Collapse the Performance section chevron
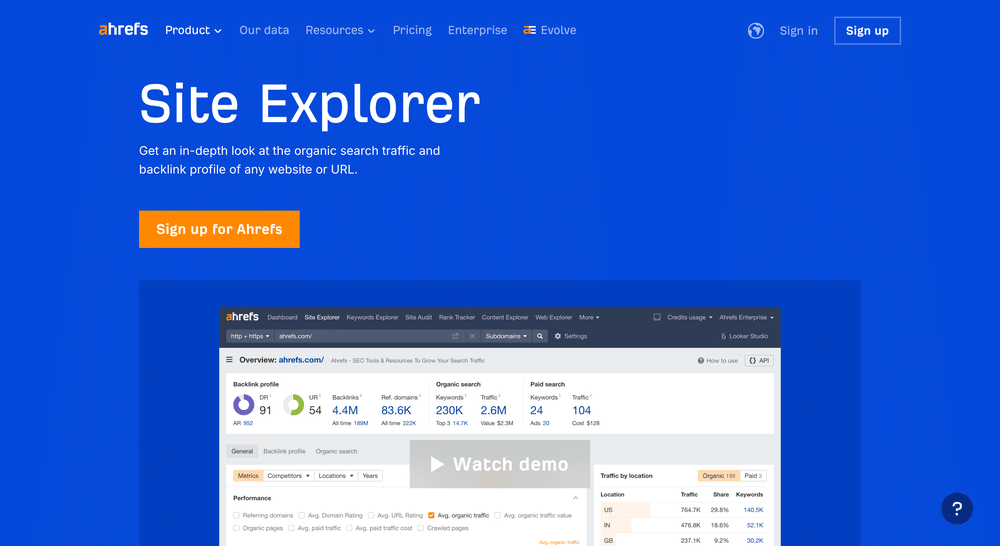Image resolution: width=1000 pixels, height=546 pixels. [575, 498]
